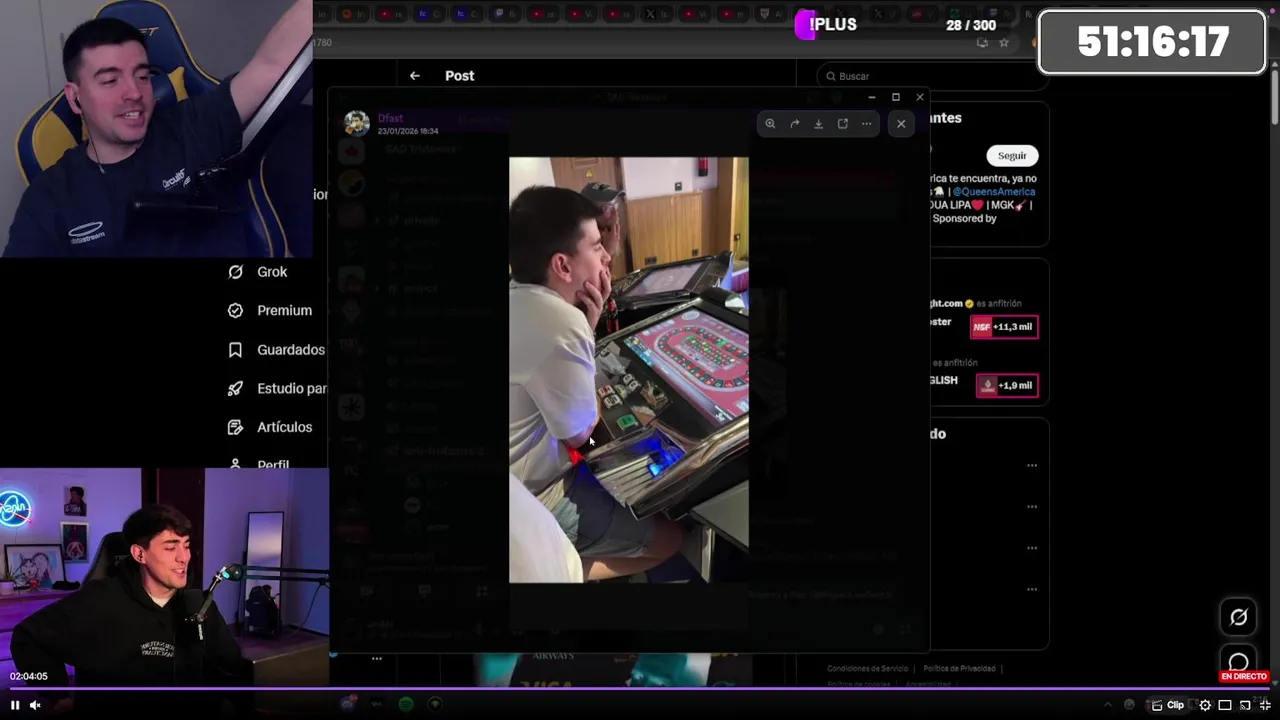Open Política de Privacidad link
Screen dimensions: 1280x720
960,669
